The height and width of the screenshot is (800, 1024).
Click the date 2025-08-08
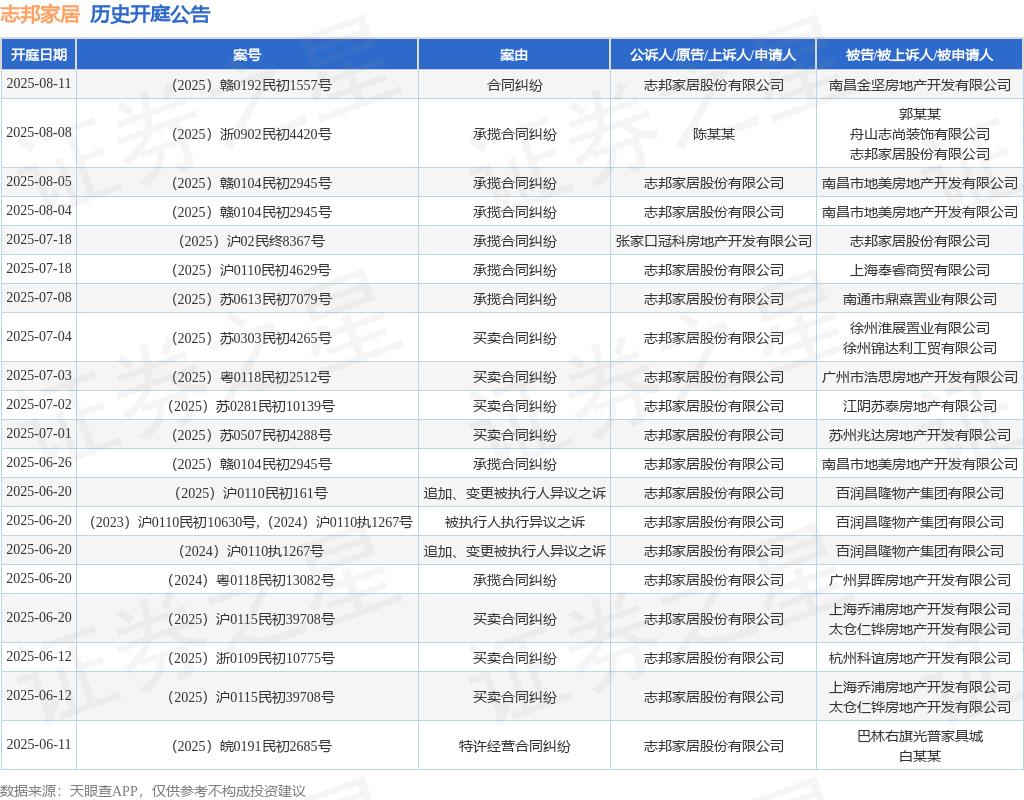[39, 133]
